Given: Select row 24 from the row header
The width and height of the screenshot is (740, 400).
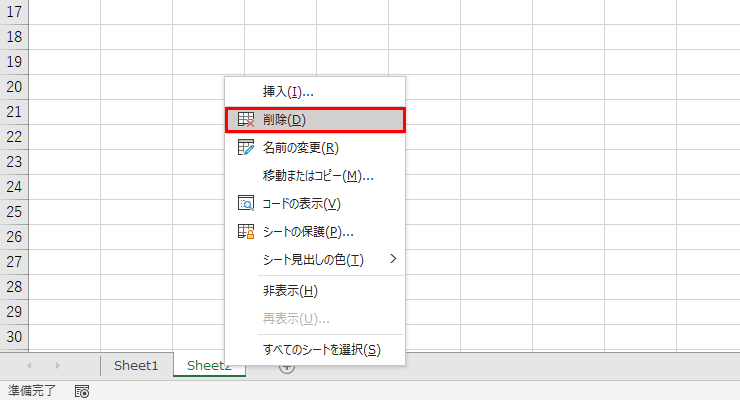Looking at the screenshot, I should click(x=14, y=187).
